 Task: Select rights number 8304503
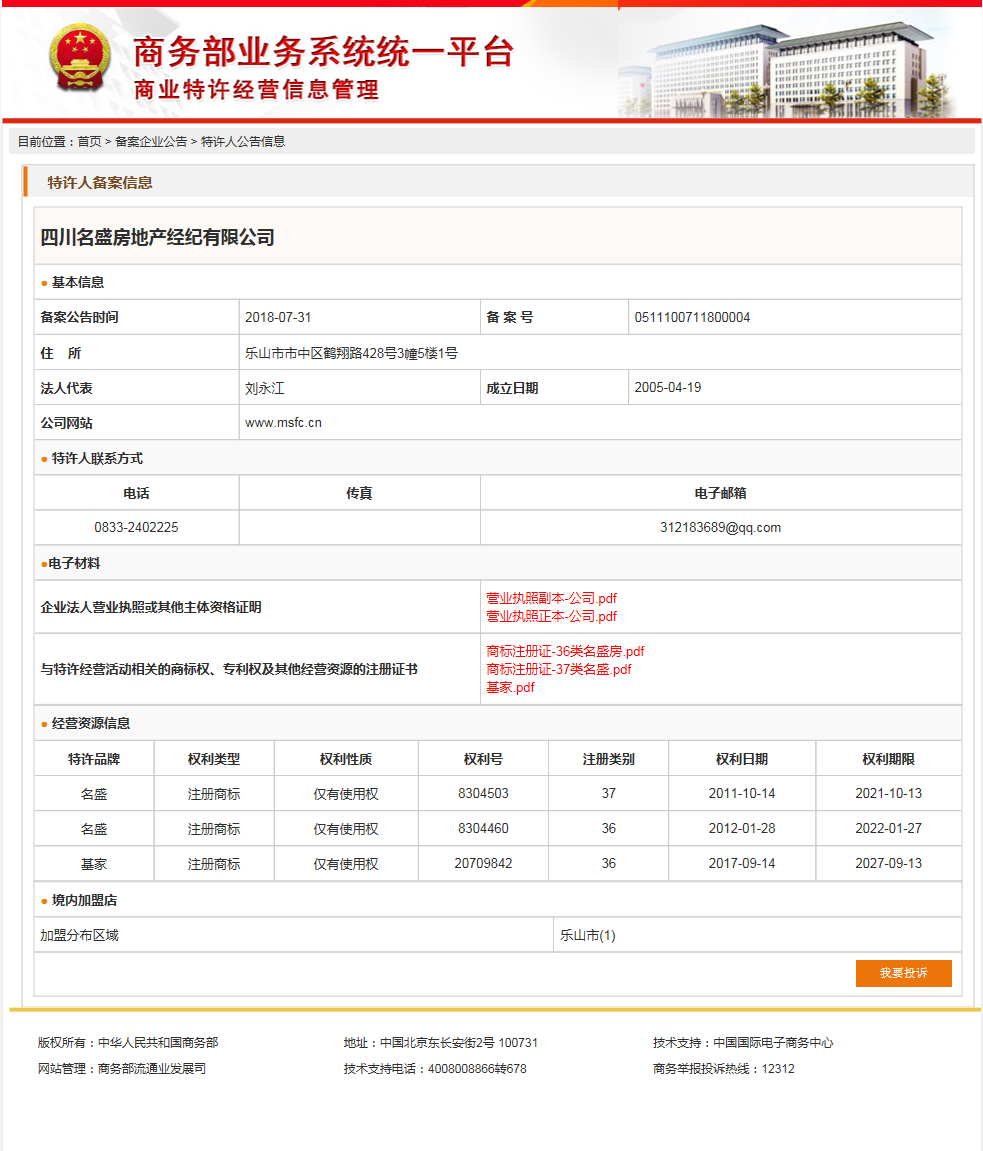483,794
